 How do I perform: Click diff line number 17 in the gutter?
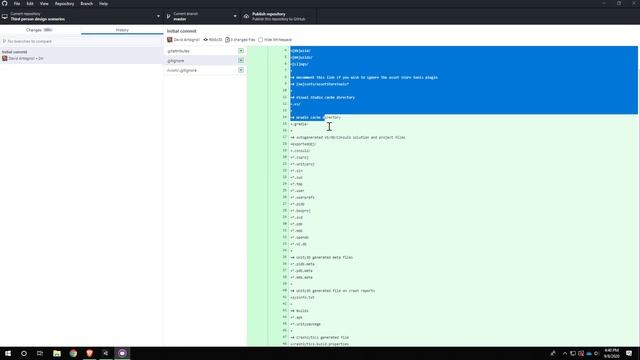[x=284, y=137]
